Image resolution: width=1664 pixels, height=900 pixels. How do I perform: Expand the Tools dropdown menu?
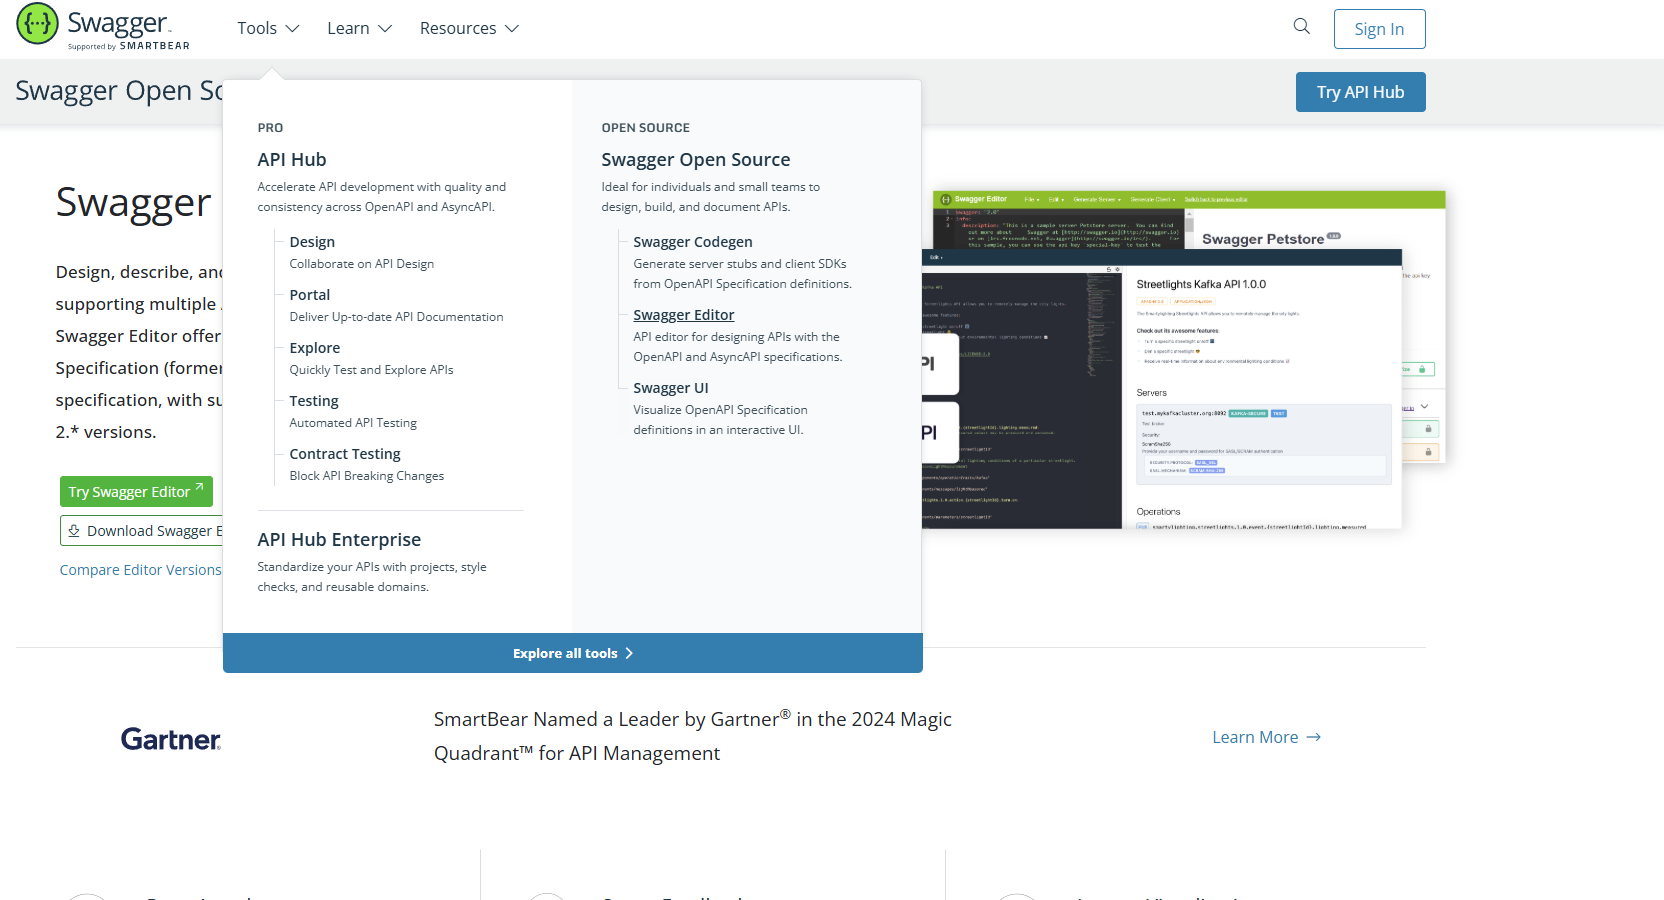[x=268, y=28]
